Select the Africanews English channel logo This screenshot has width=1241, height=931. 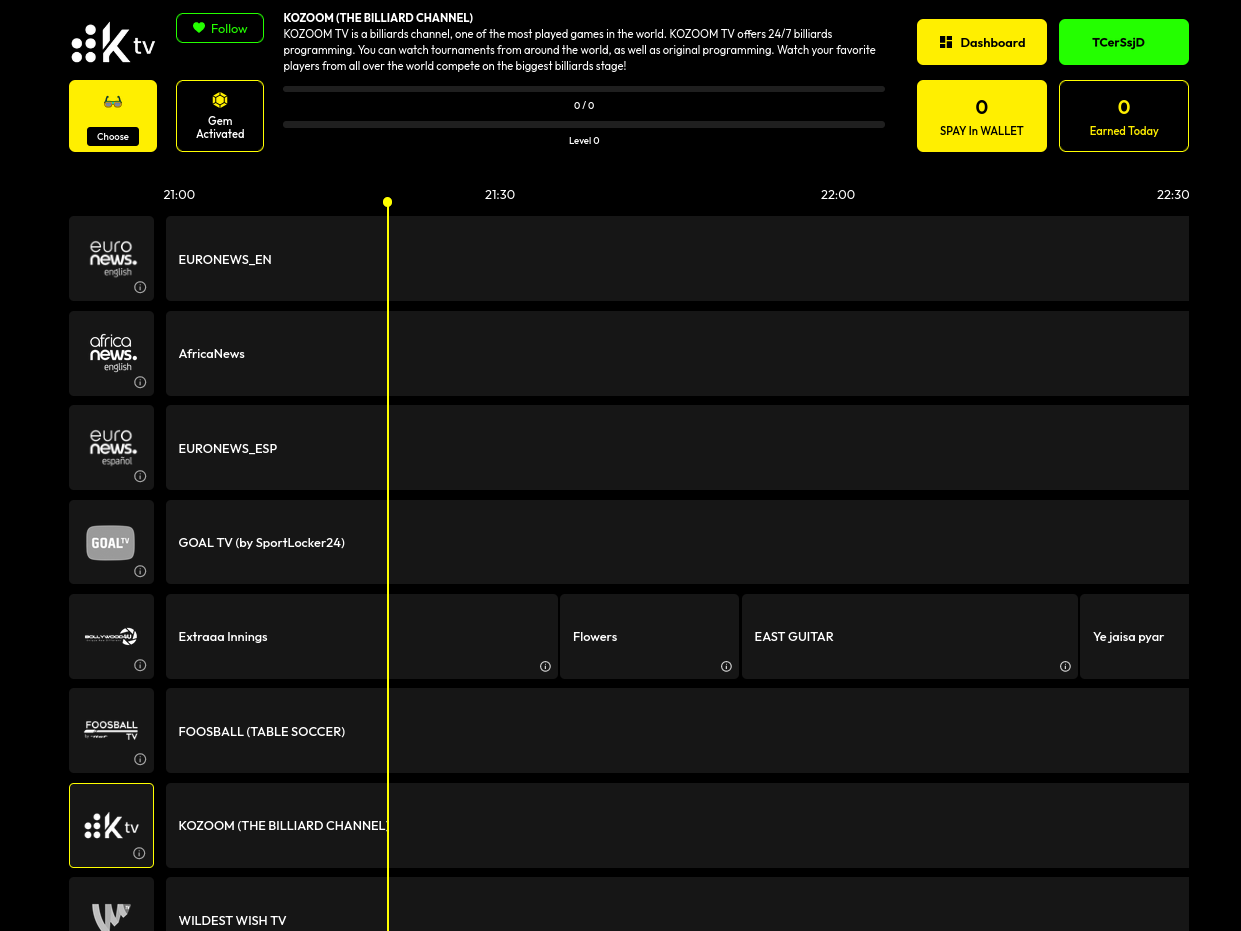tap(112, 353)
